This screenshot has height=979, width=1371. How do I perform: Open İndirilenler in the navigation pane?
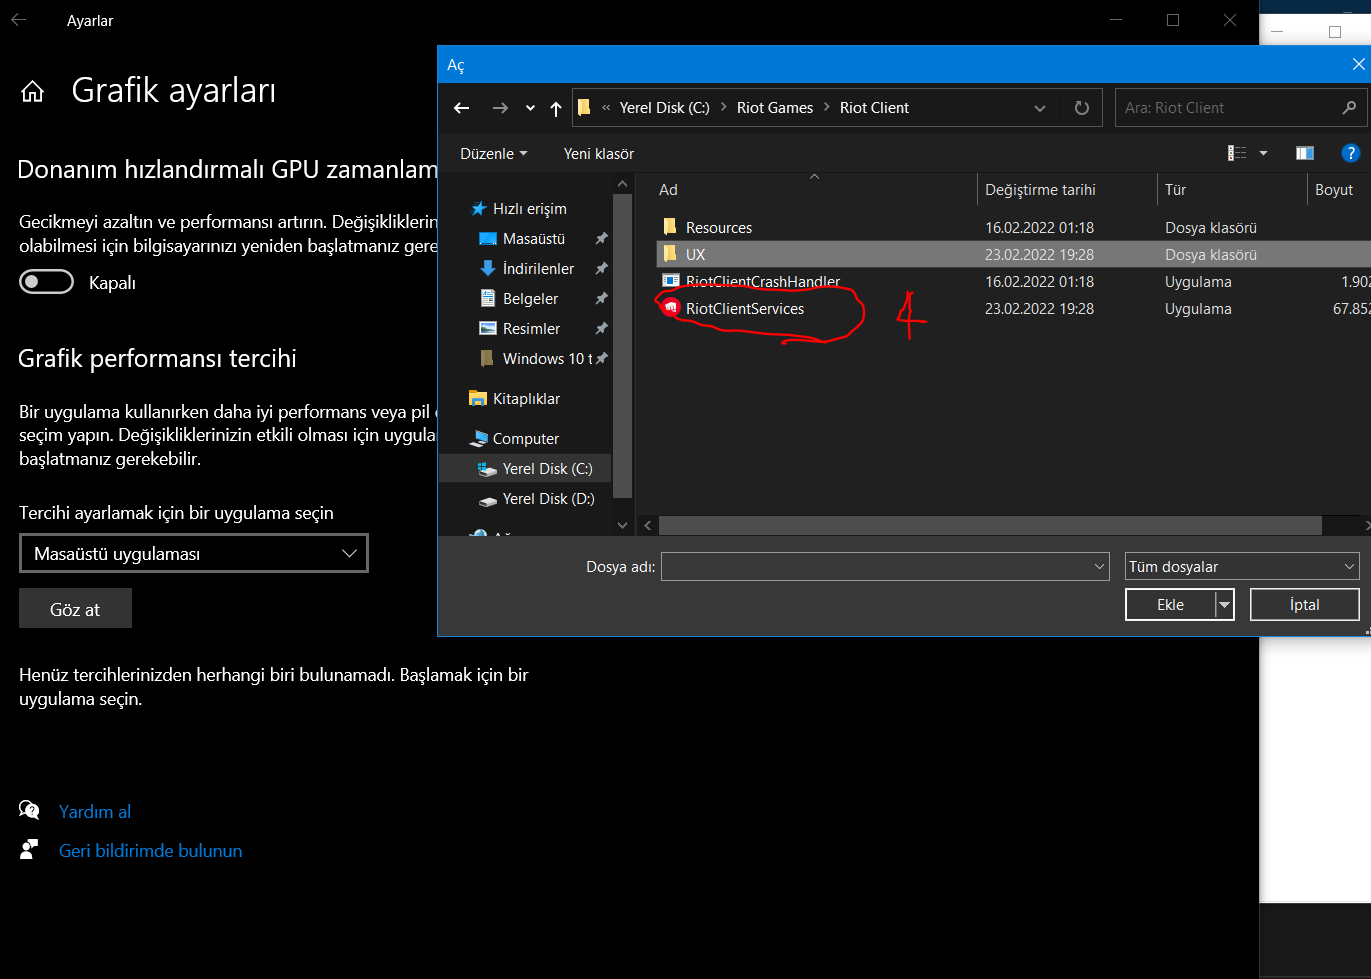538,269
